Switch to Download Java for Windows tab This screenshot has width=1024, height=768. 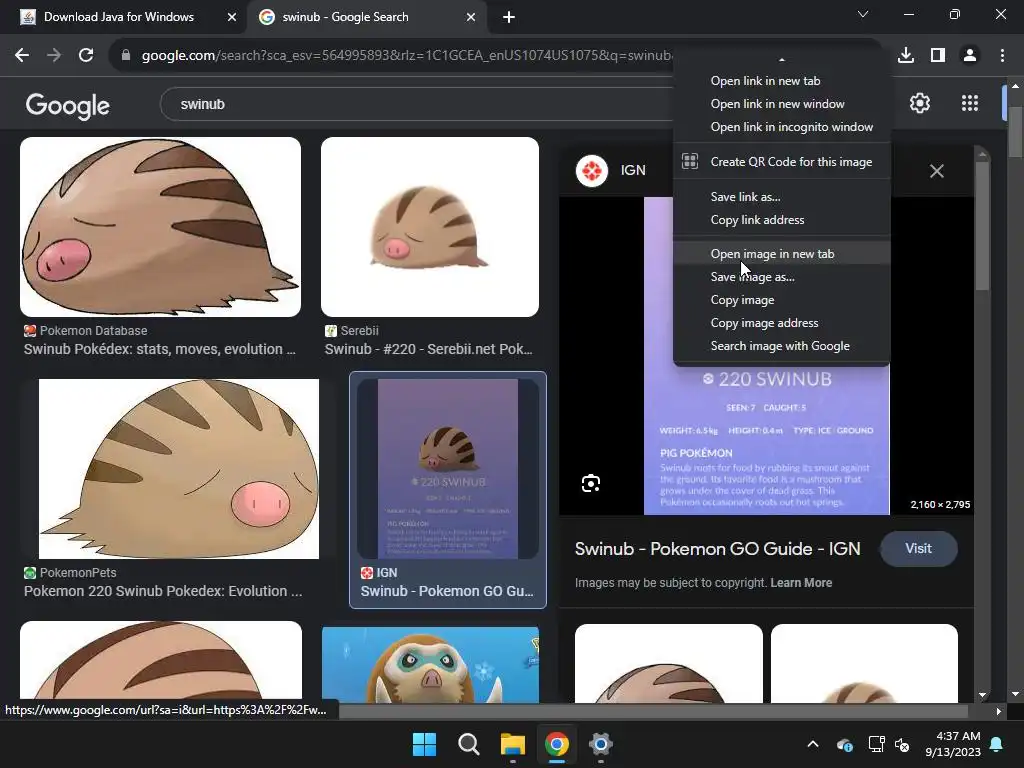tap(118, 17)
